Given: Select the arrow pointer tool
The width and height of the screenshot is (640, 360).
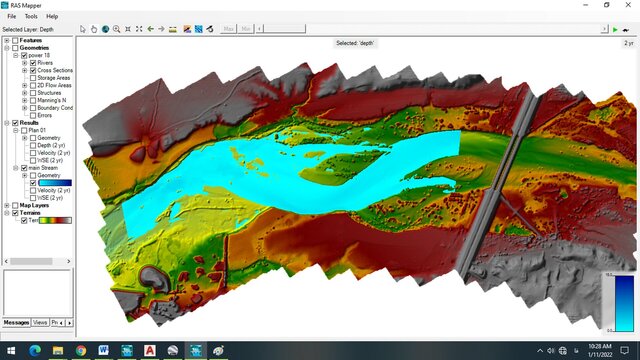Looking at the screenshot, I should pos(83,29).
